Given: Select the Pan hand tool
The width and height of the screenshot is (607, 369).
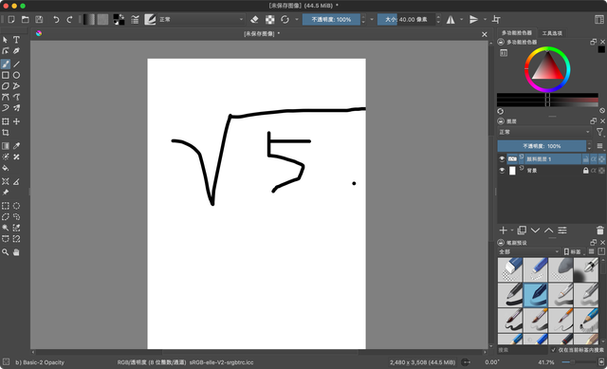Looking at the screenshot, I should click(16, 252).
